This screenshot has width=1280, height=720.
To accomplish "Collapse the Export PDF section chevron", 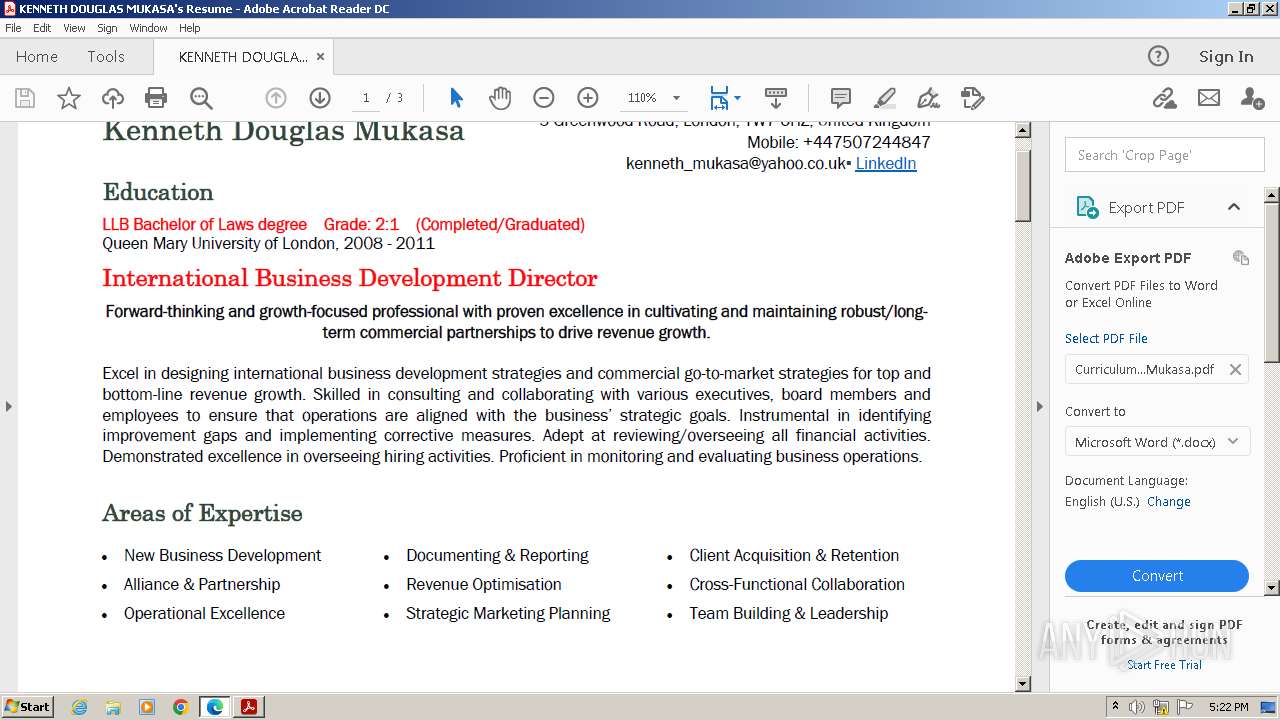I will pyautogui.click(x=1233, y=207).
